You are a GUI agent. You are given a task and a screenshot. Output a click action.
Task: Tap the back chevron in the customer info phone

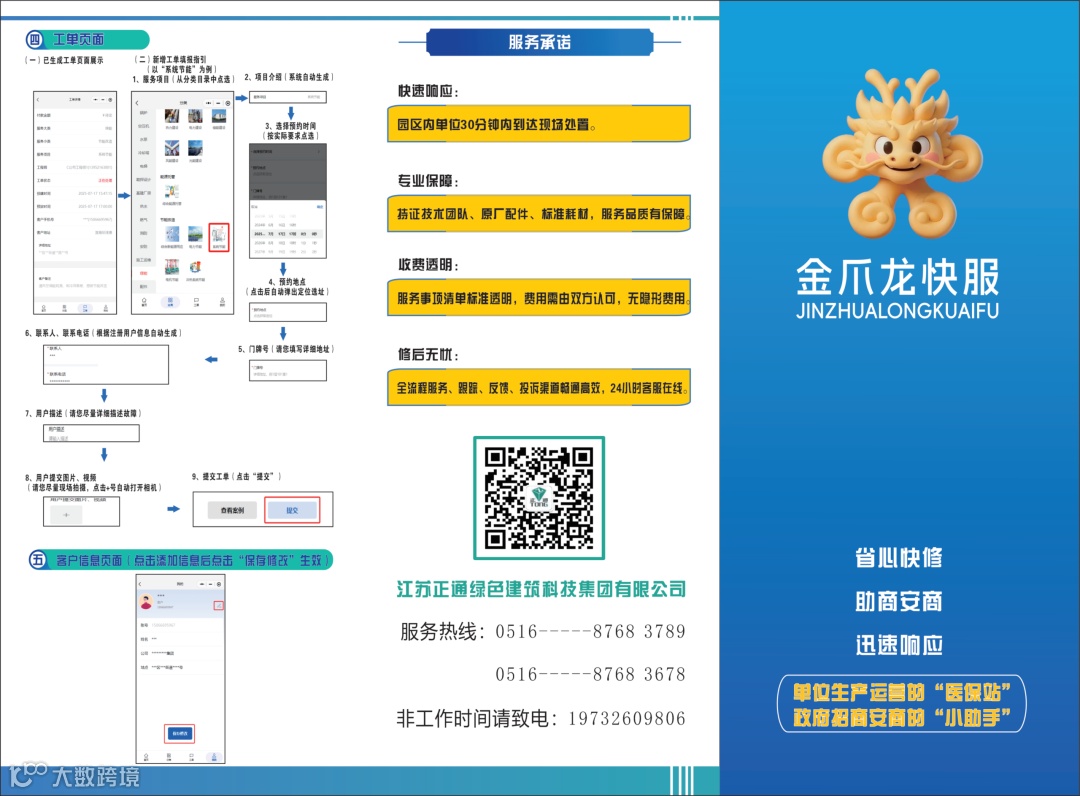point(140,584)
